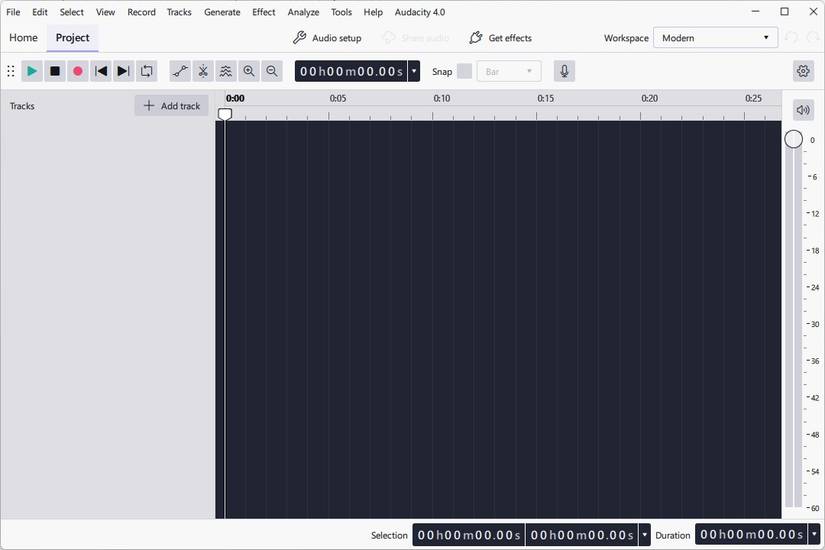Viewport: 825px width, 550px height.
Task: Open the Help menu
Action: click(x=373, y=12)
